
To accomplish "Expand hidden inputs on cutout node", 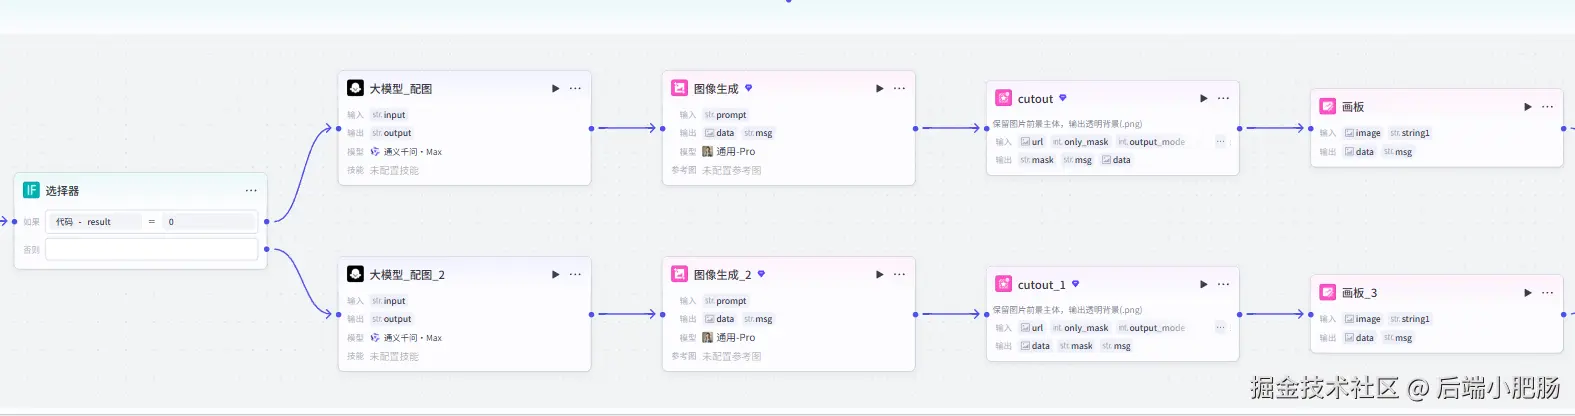I will point(1220,142).
